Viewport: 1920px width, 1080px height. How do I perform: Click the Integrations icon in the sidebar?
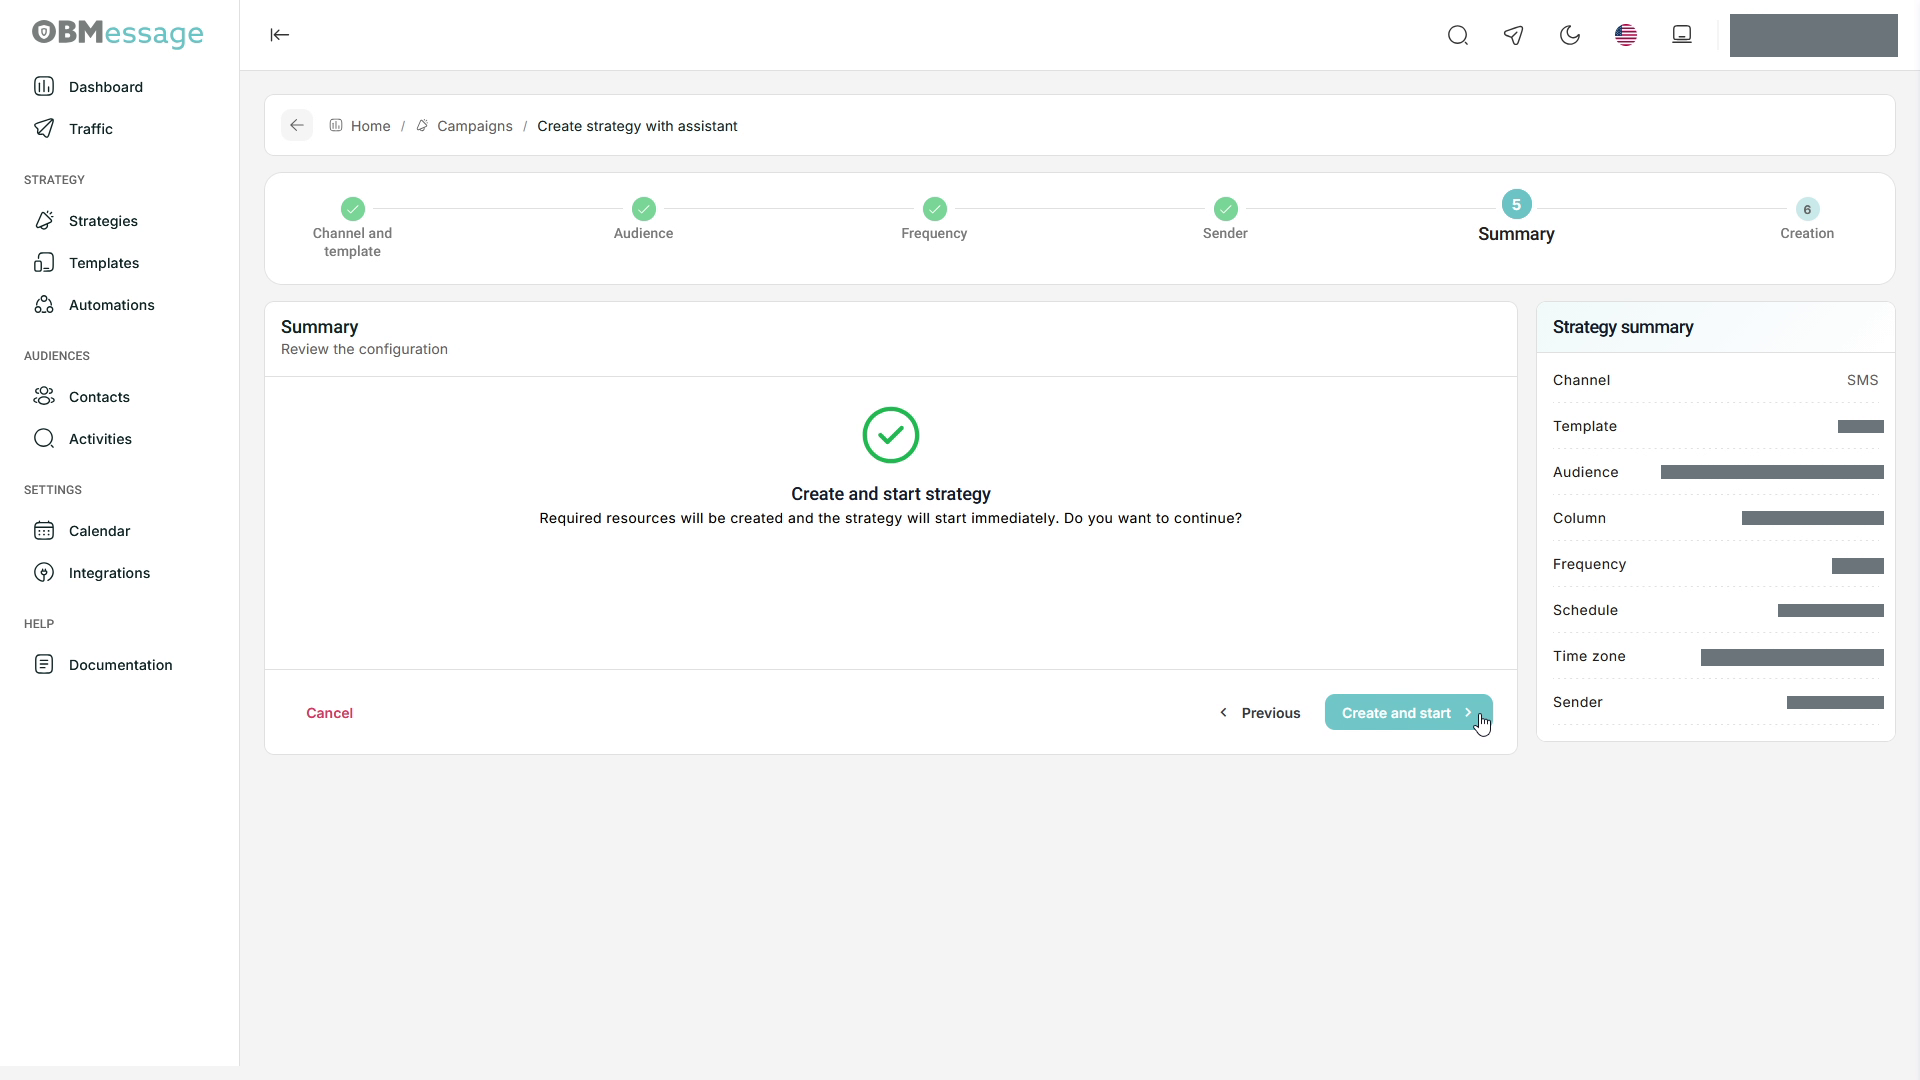tap(44, 573)
